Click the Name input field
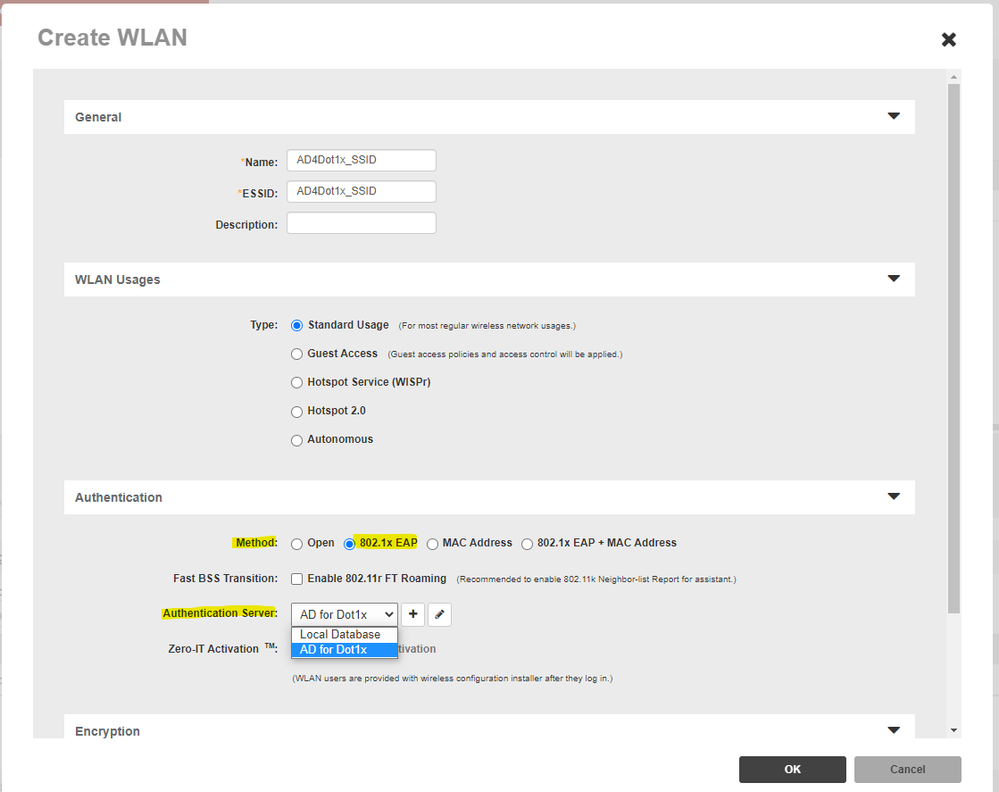 tap(361, 160)
